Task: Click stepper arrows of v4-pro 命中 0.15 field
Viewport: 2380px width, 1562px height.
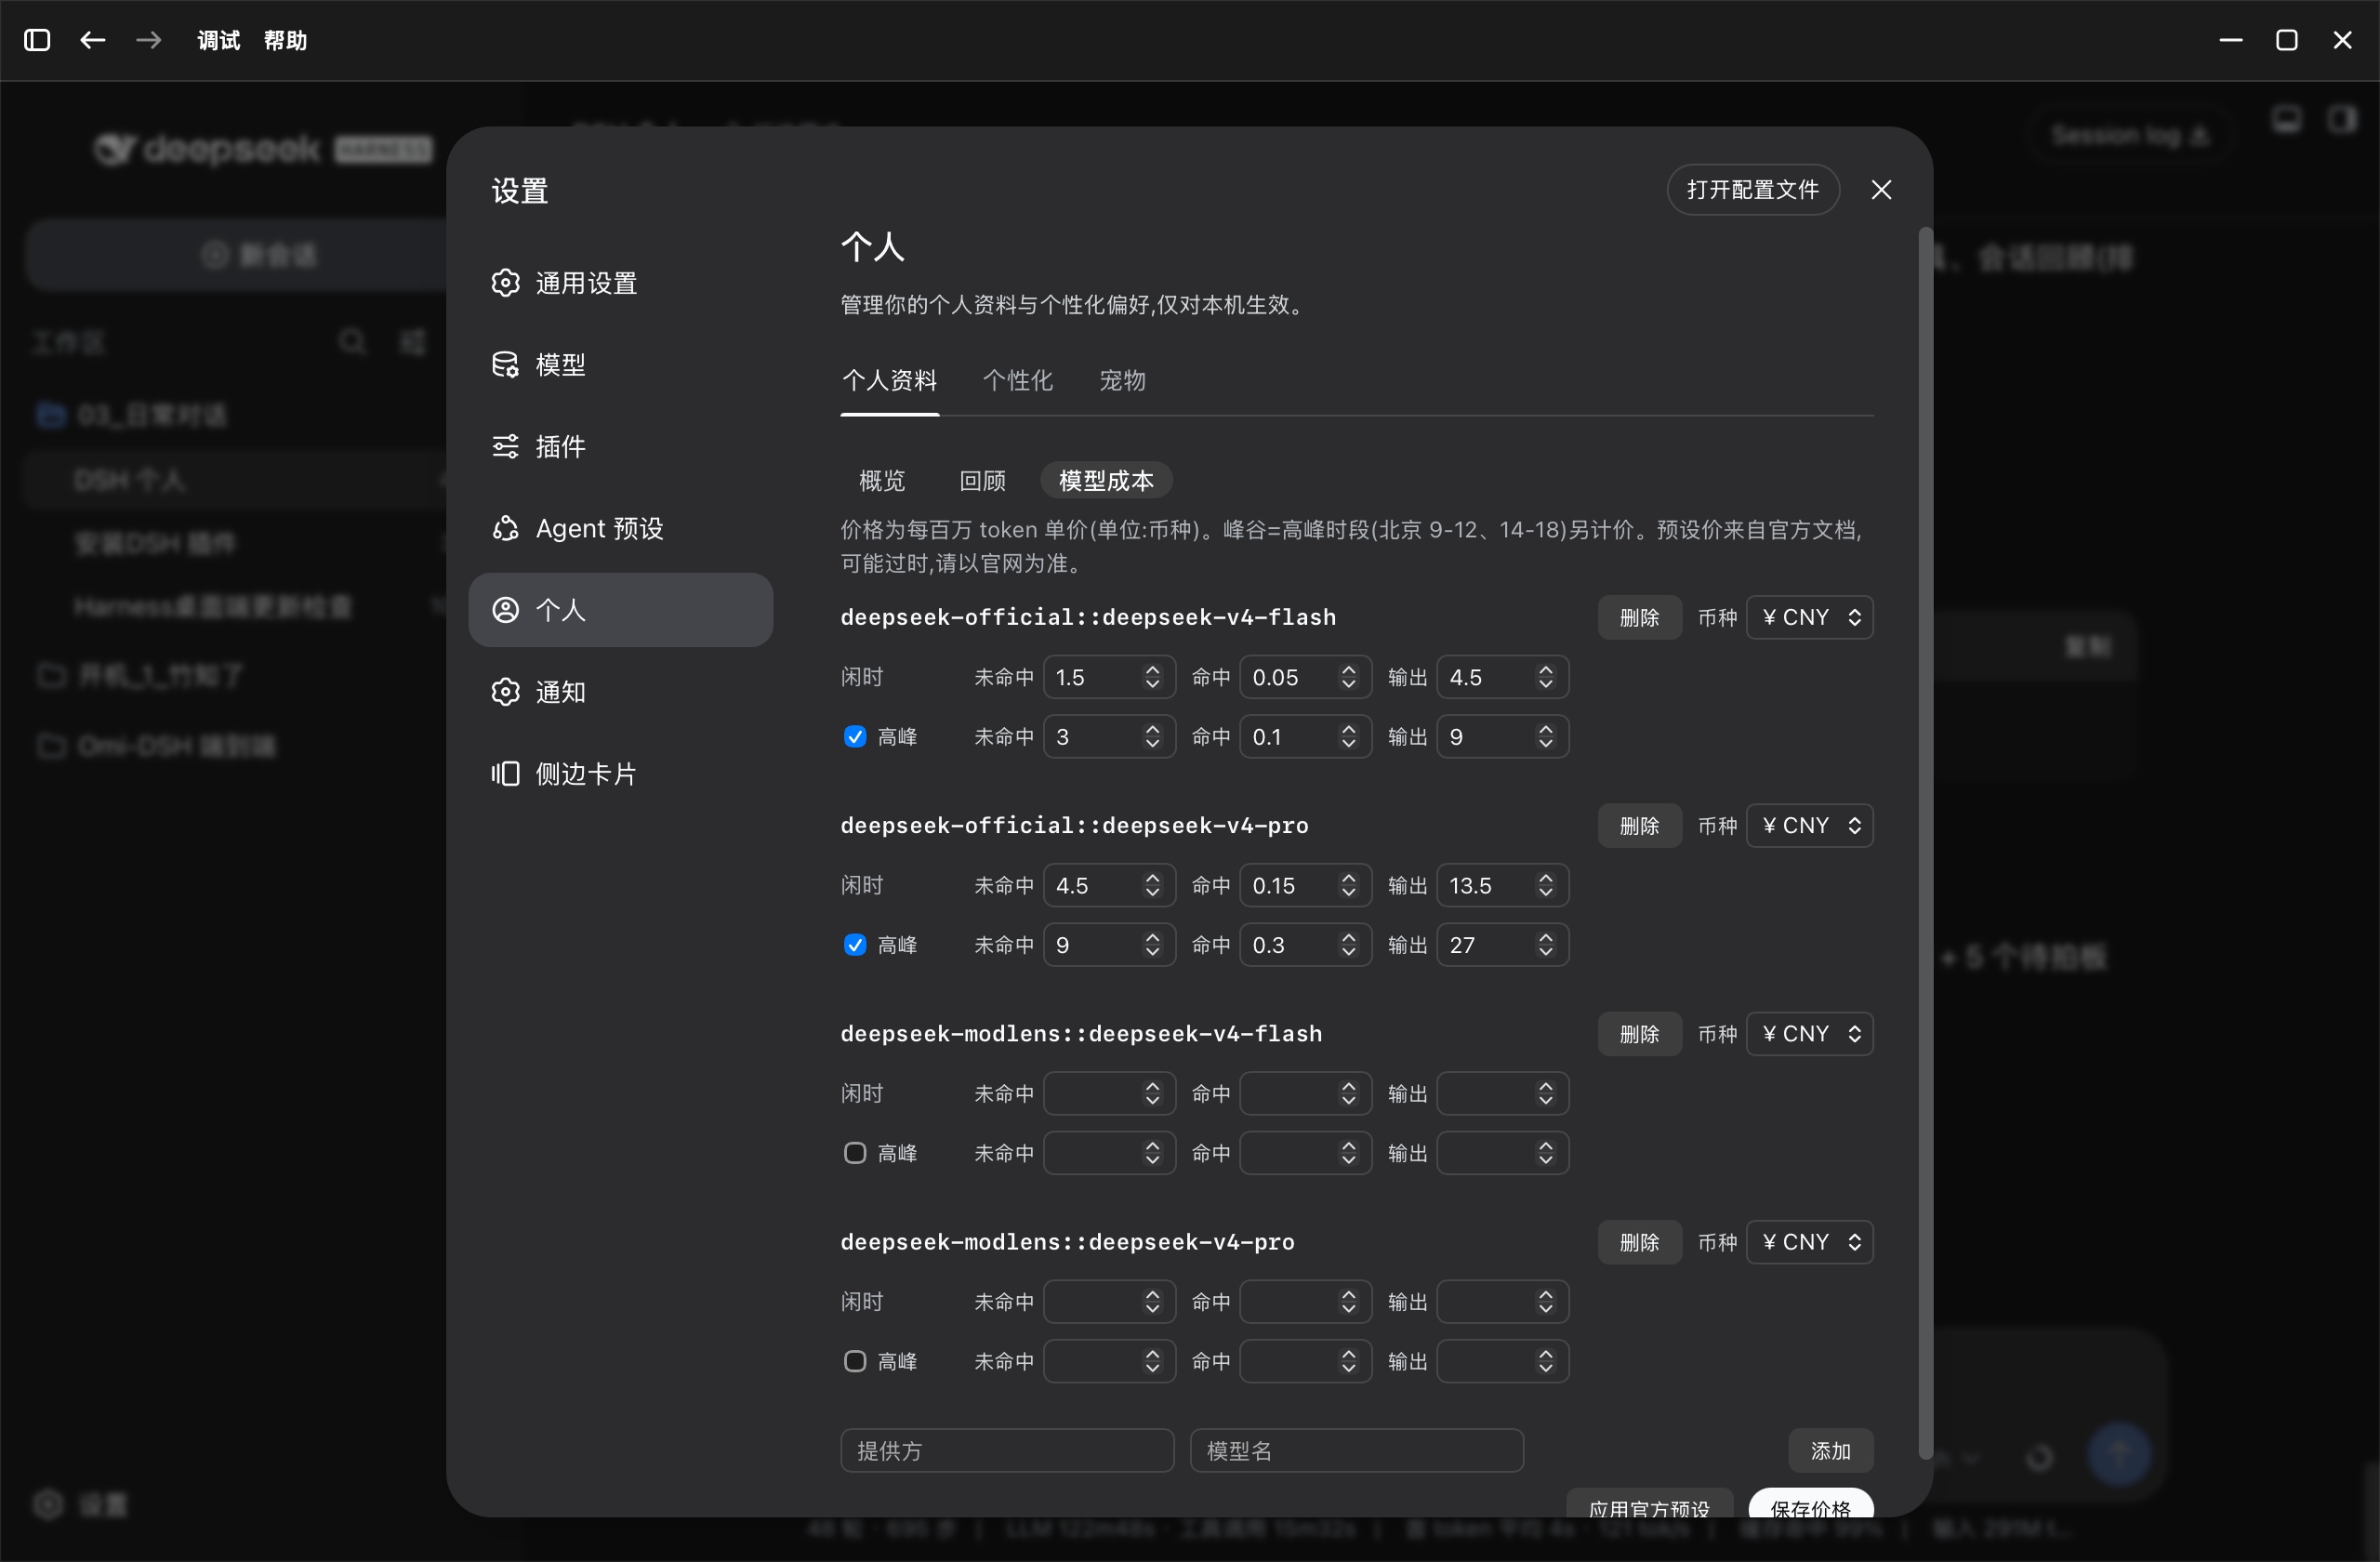Action: (1348, 886)
